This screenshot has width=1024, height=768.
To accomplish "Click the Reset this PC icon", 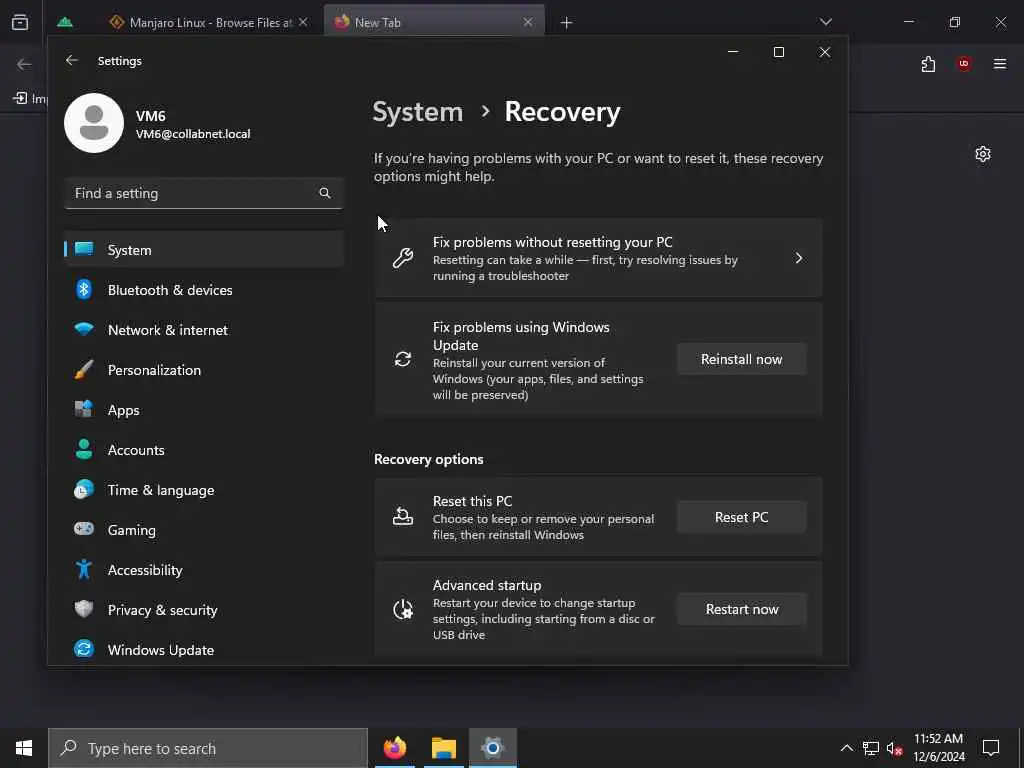I will coord(403,517).
